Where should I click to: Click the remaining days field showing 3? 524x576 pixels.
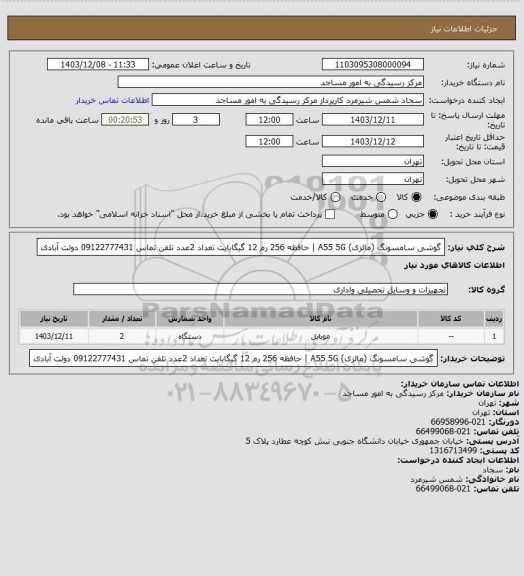(196, 120)
